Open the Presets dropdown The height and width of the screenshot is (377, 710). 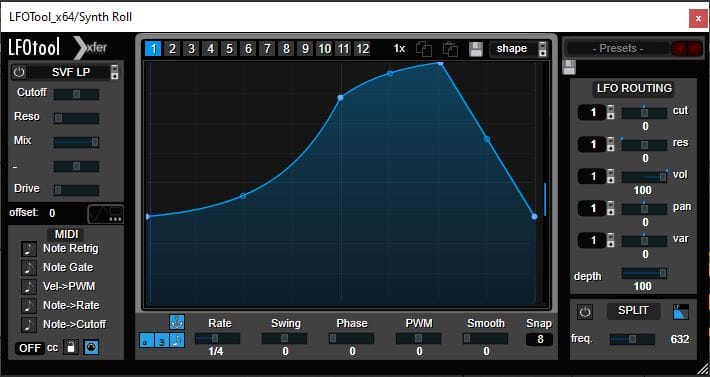(618, 48)
